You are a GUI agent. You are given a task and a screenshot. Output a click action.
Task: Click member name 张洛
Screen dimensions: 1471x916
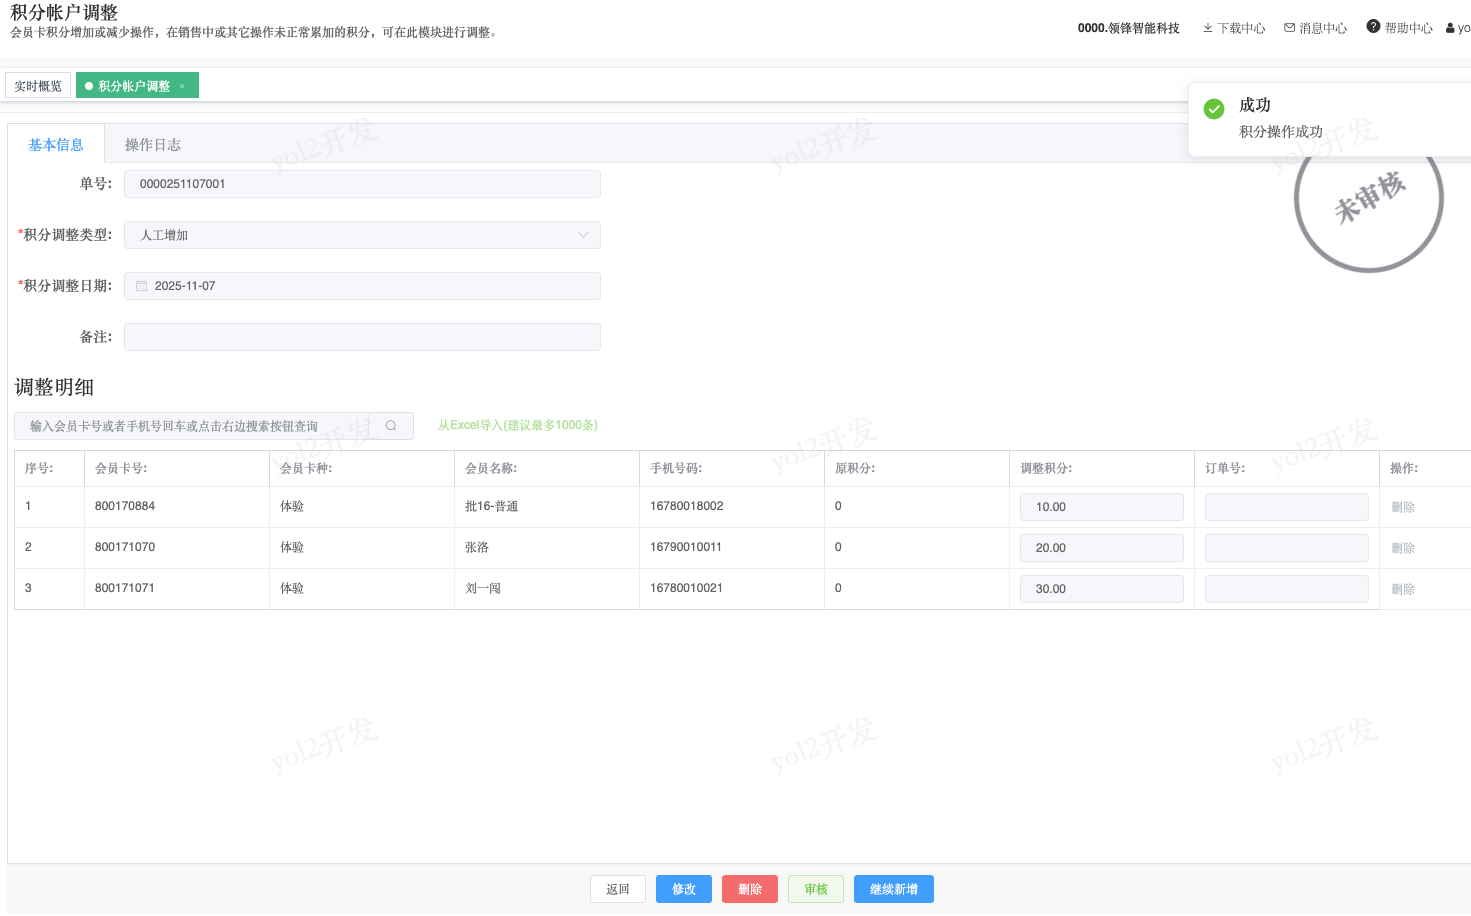click(x=477, y=547)
